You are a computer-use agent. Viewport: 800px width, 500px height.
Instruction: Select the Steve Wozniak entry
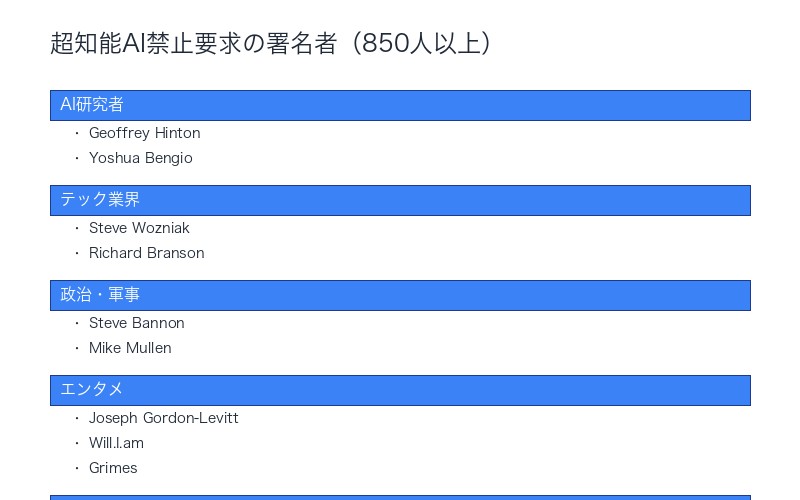(x=139, y=228)
